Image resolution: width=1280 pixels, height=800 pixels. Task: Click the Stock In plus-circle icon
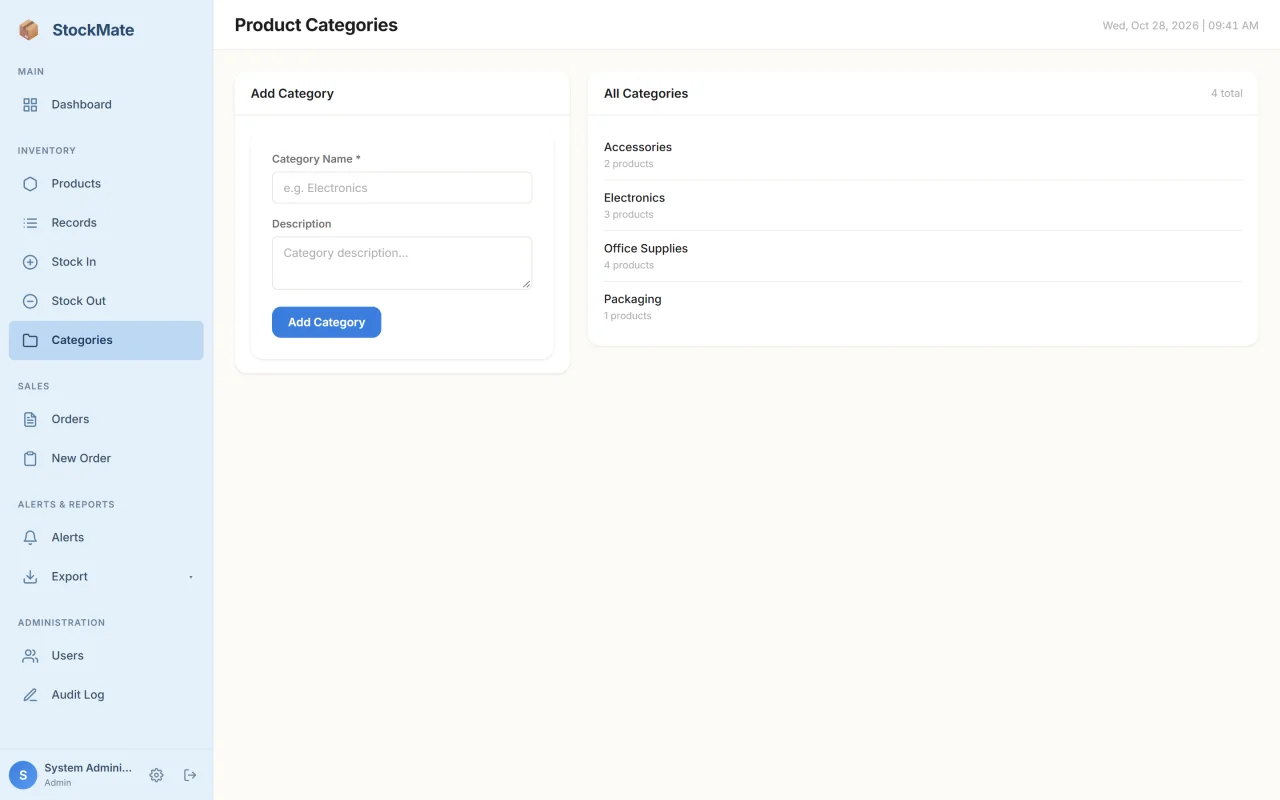[x=30, y=262]
